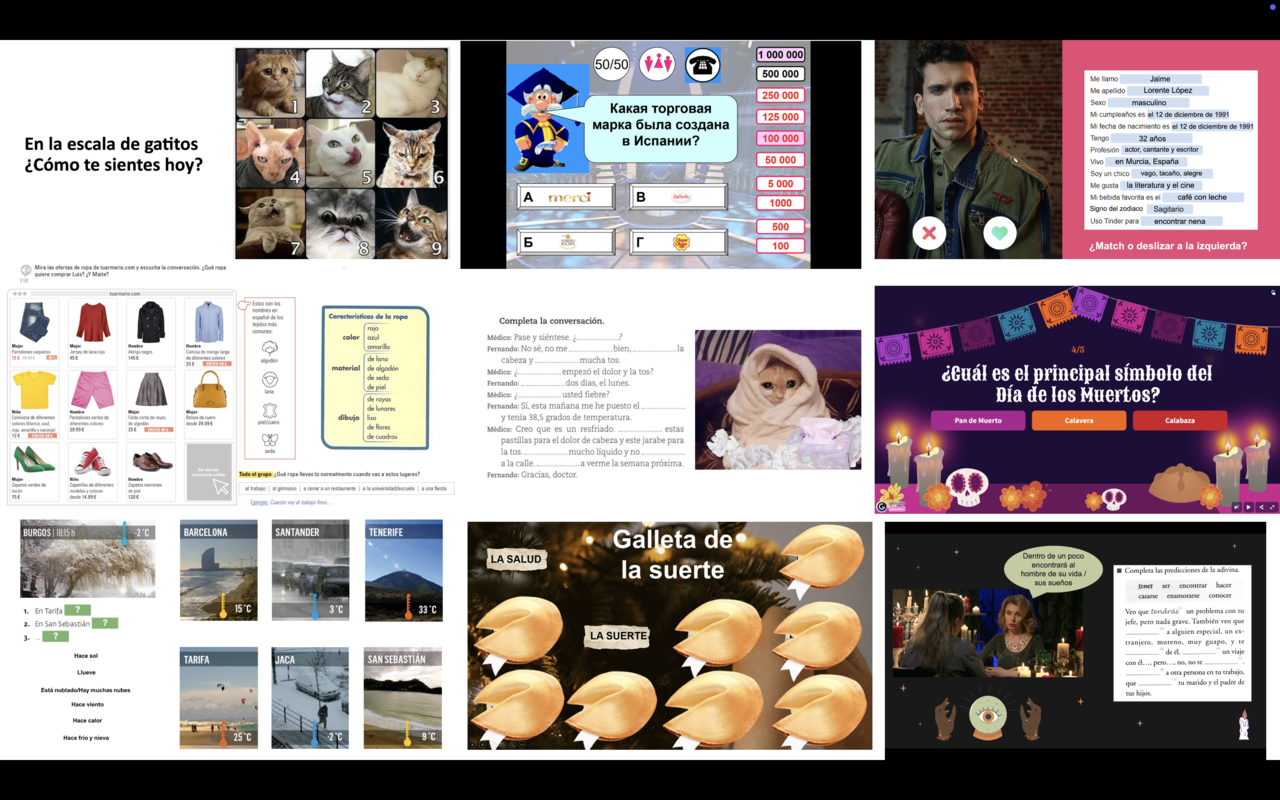Select answer В with the Raffaello logo

(x=678, y=197)
